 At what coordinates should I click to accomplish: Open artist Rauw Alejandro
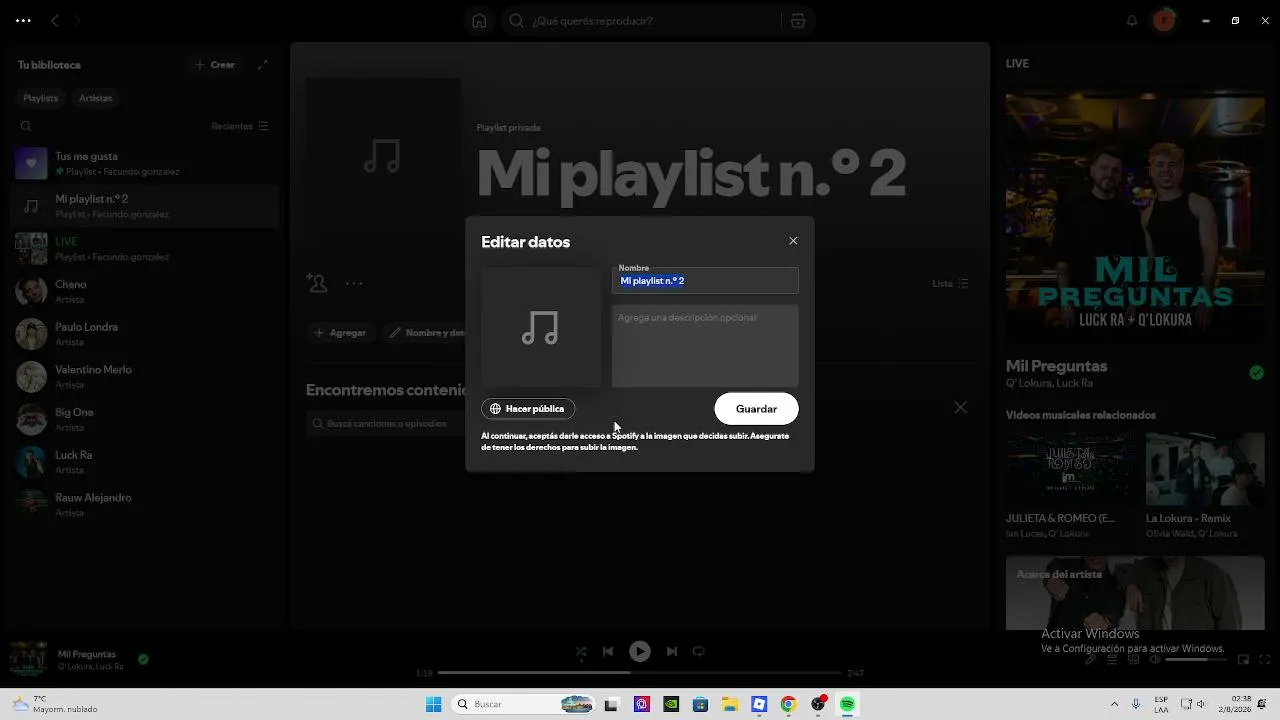(146, 505)
